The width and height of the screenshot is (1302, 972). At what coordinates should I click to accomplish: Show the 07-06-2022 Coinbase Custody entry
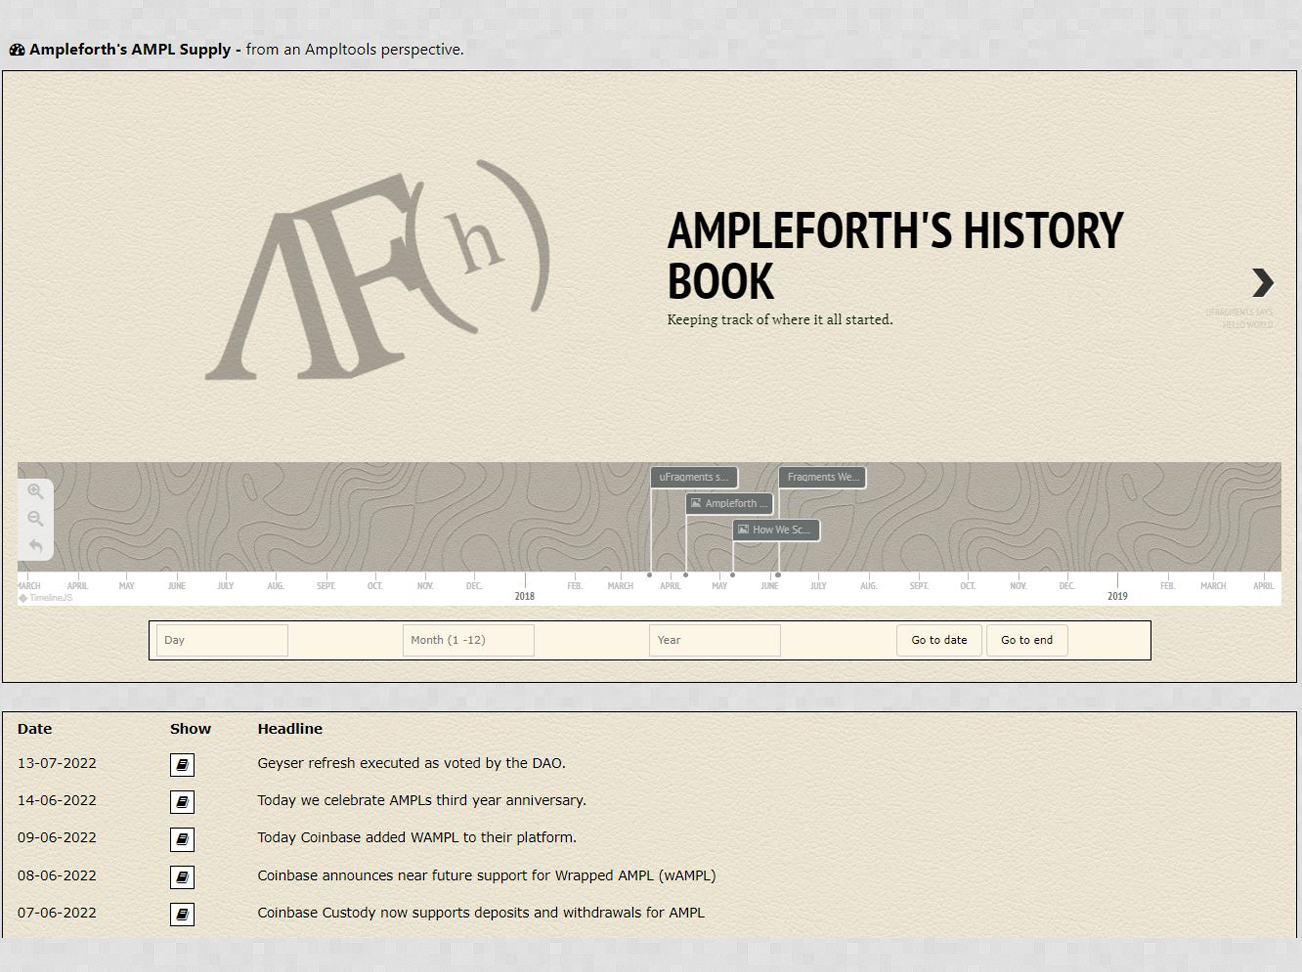(x=182, y=914)
